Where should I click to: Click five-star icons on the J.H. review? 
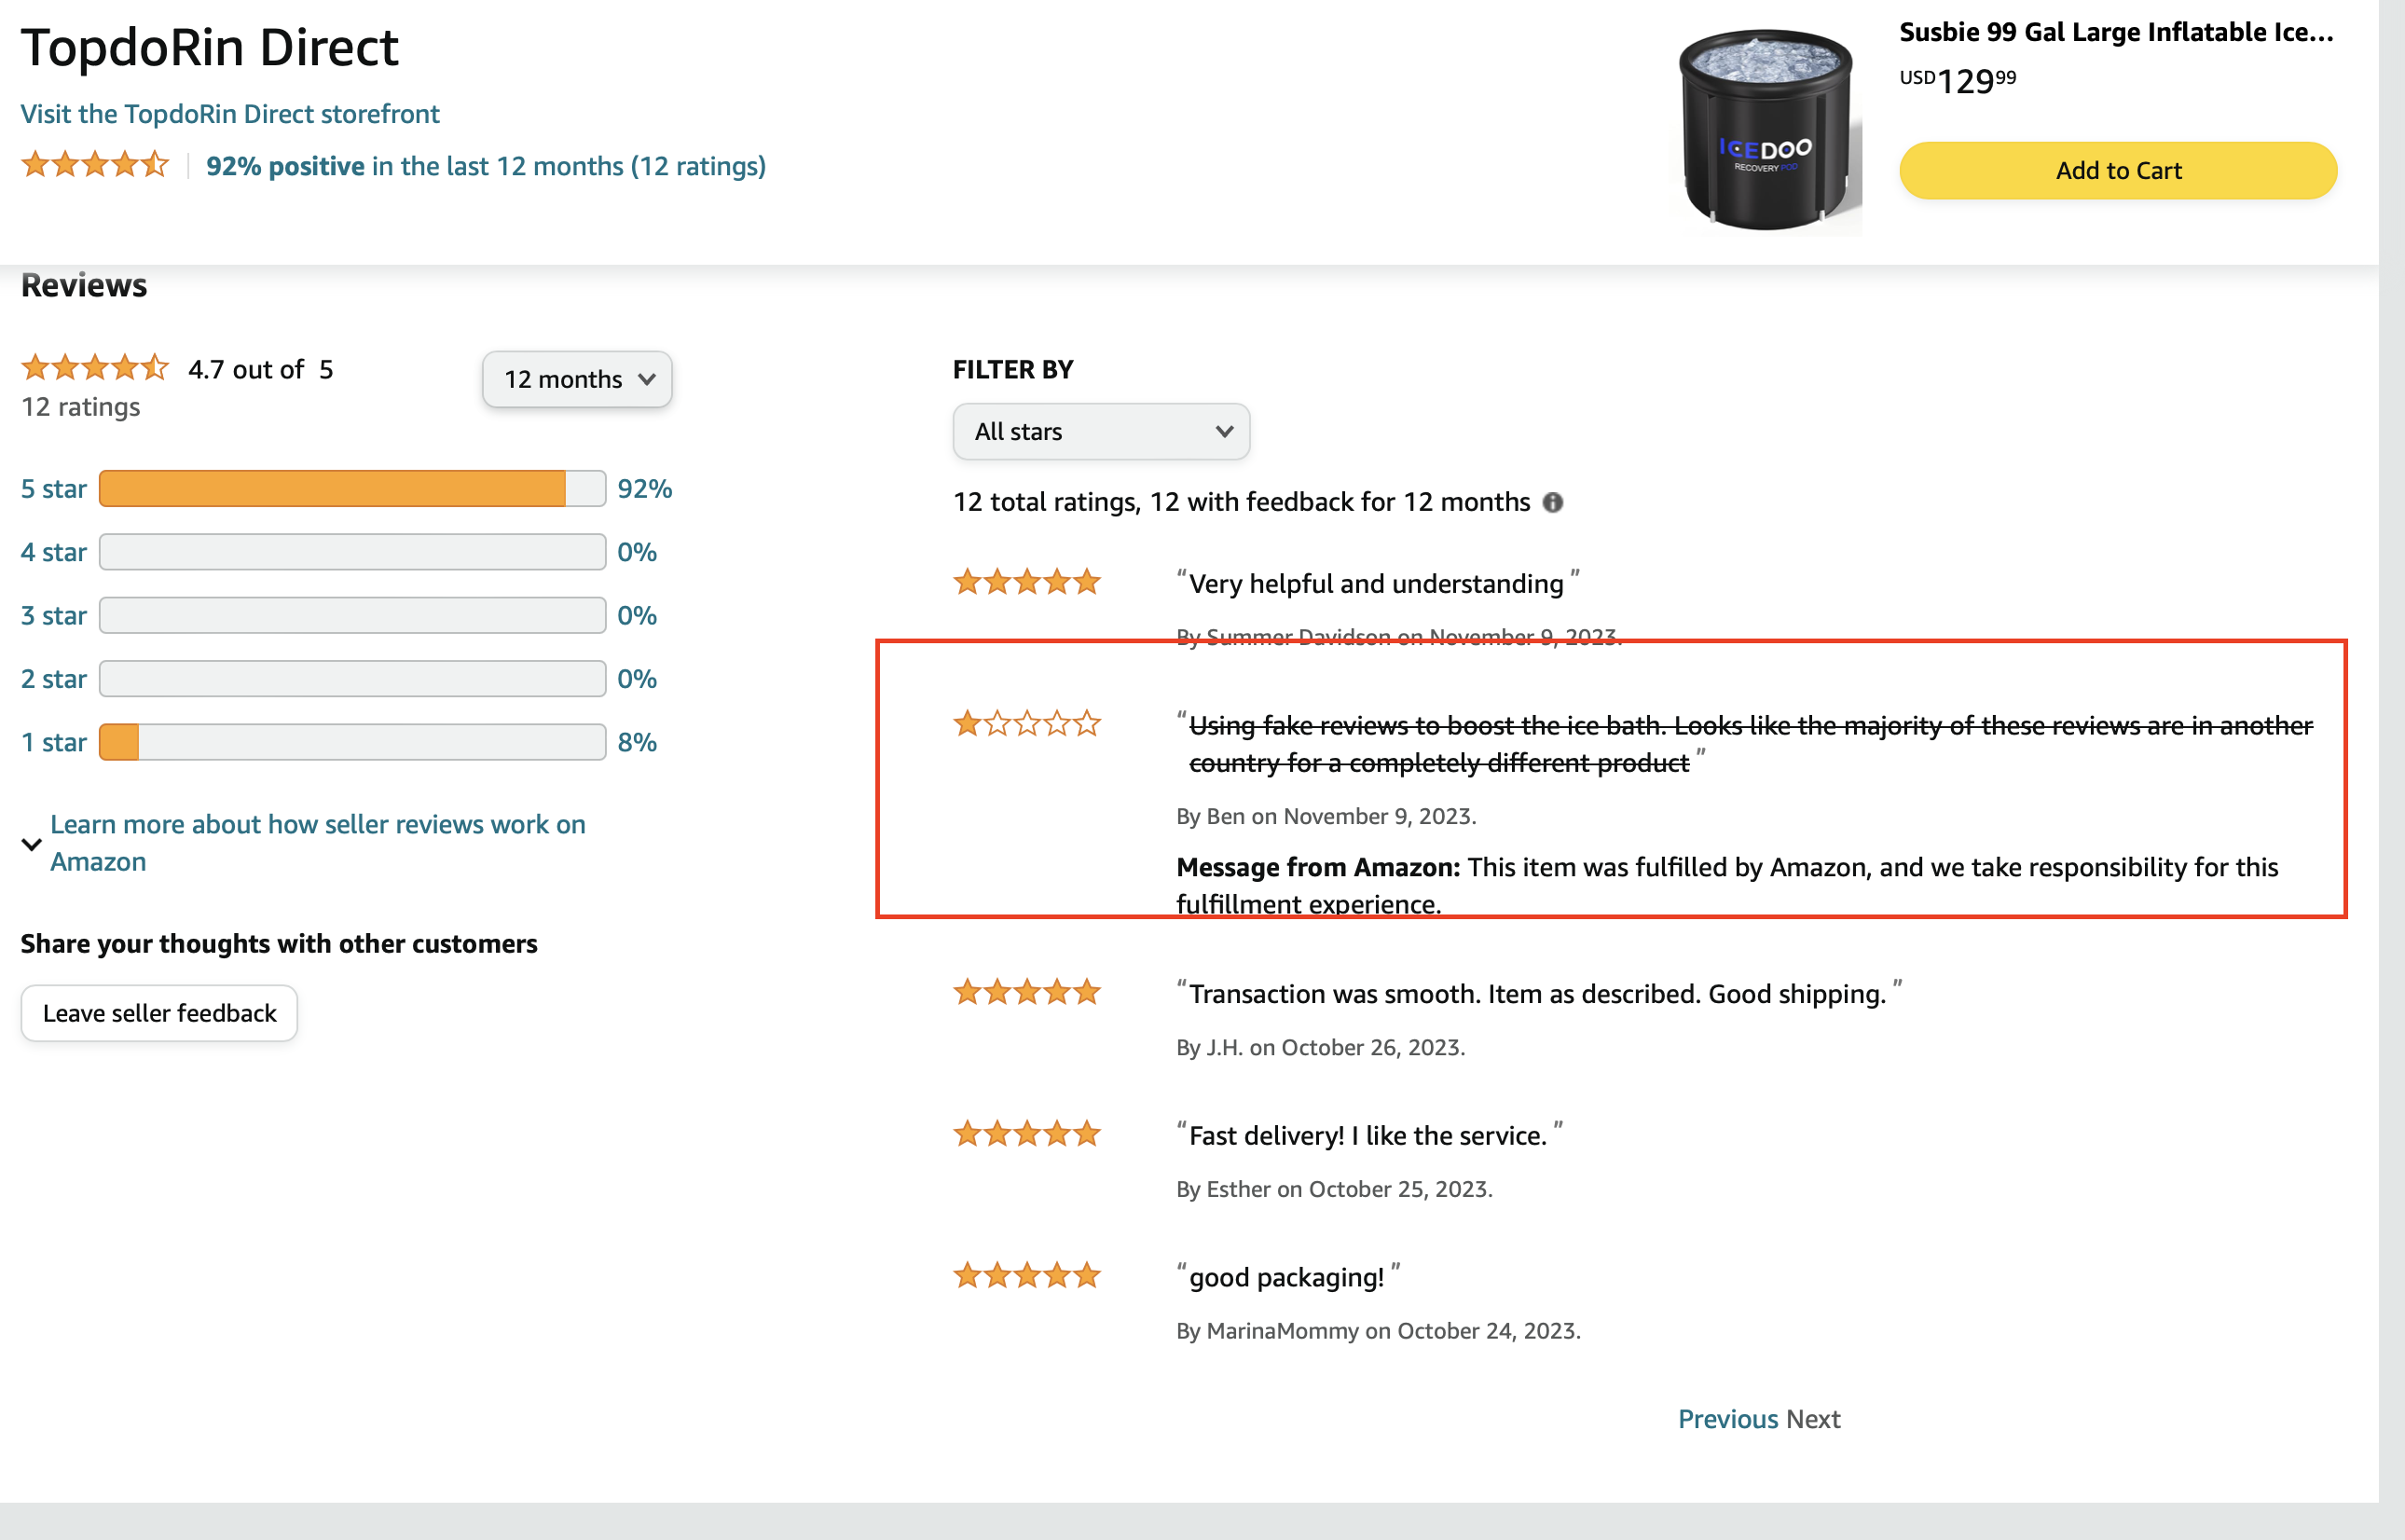1026,992
